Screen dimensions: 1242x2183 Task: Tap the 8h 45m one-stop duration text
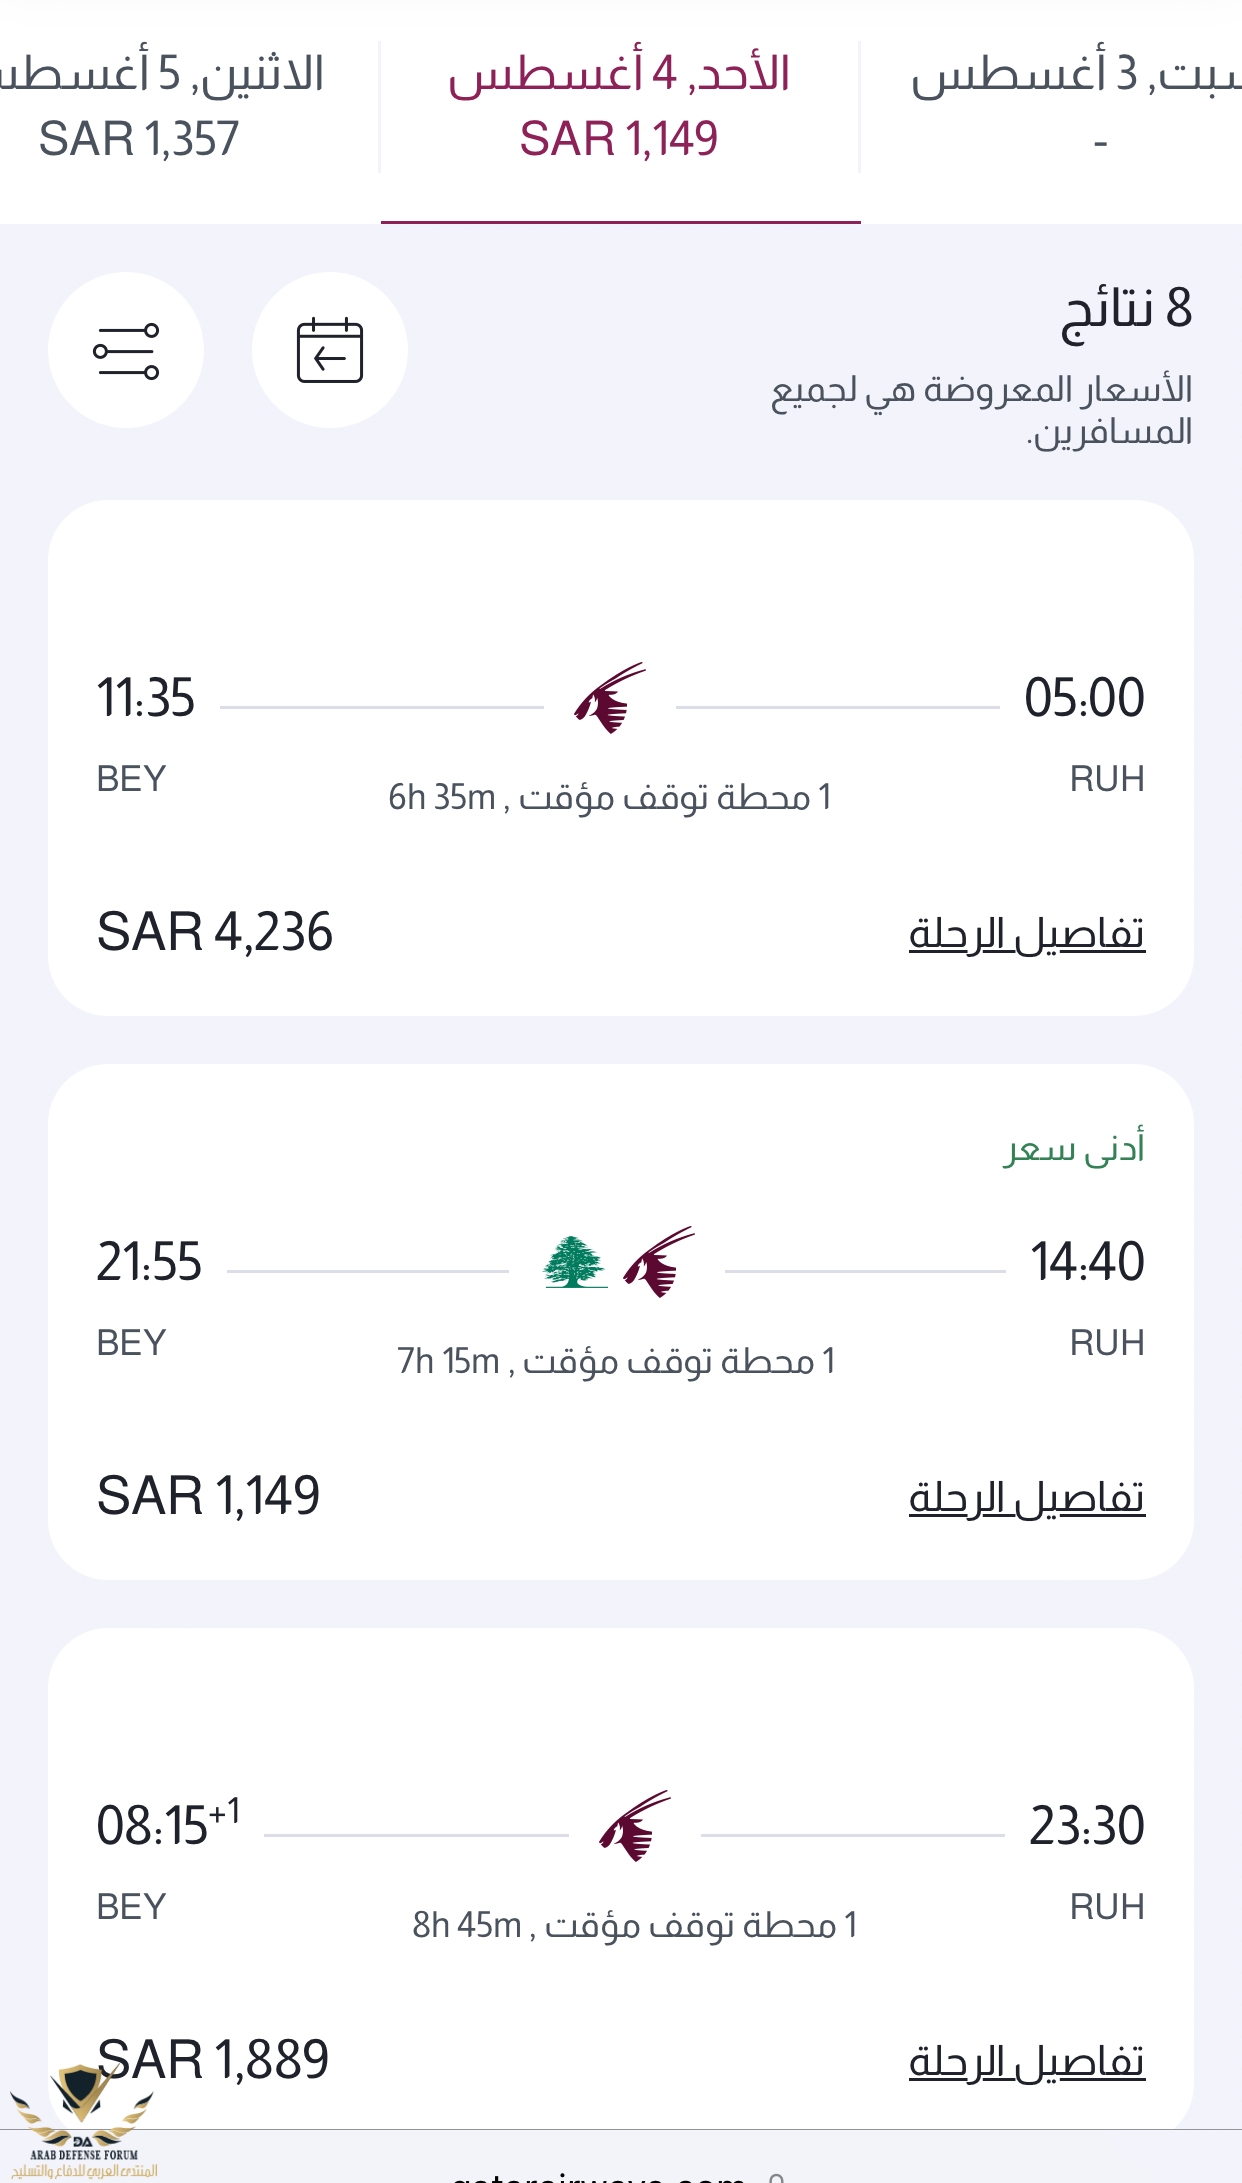click(x=635, y=1926)
